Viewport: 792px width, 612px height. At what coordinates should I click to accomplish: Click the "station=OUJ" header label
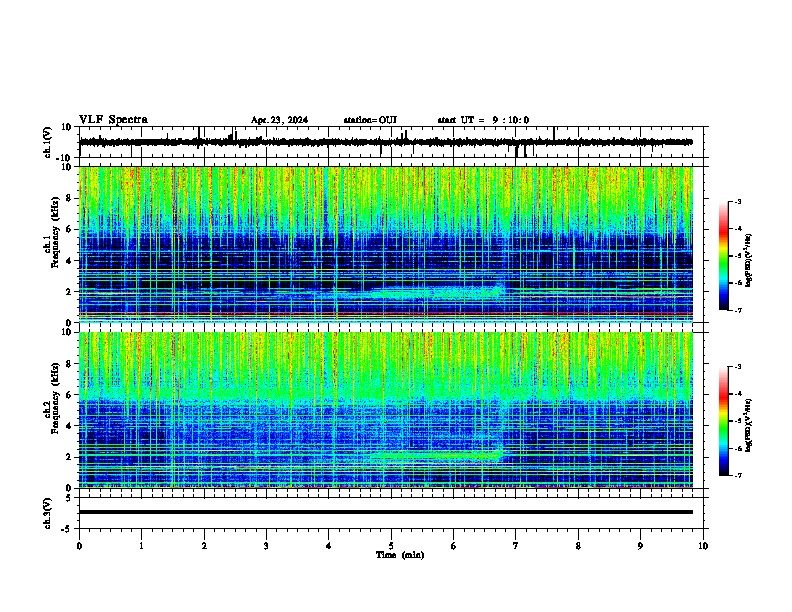[x=370, y=120]
